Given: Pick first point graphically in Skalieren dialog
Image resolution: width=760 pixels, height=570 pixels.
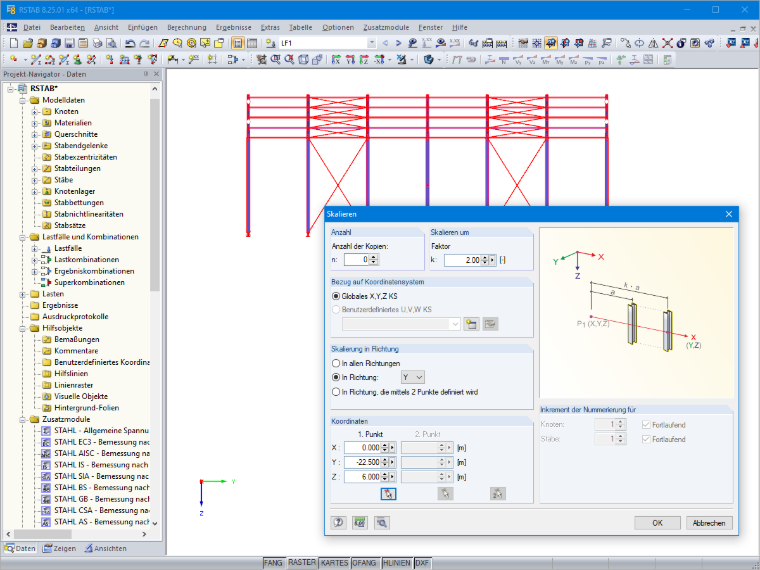Looking at the screenshot, I should [x=388, y=493].
